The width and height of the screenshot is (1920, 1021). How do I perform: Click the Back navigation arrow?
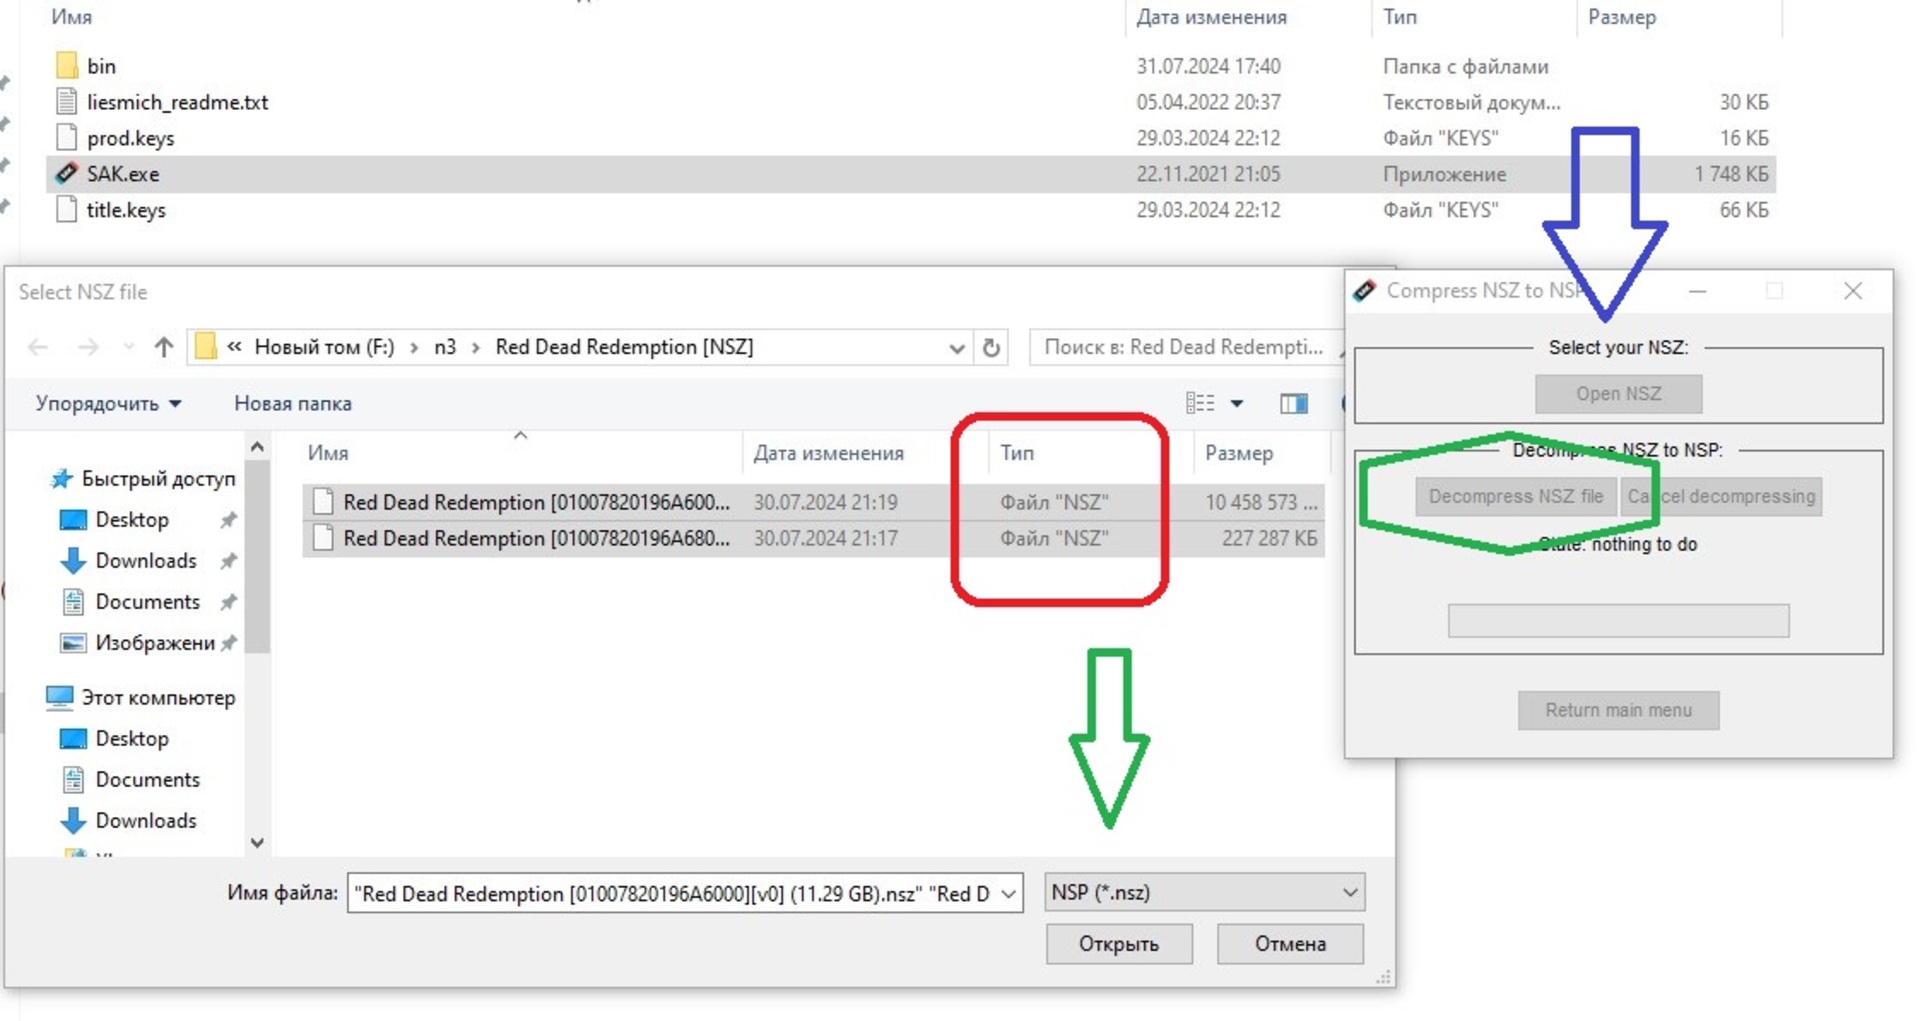tap(38, 347)
